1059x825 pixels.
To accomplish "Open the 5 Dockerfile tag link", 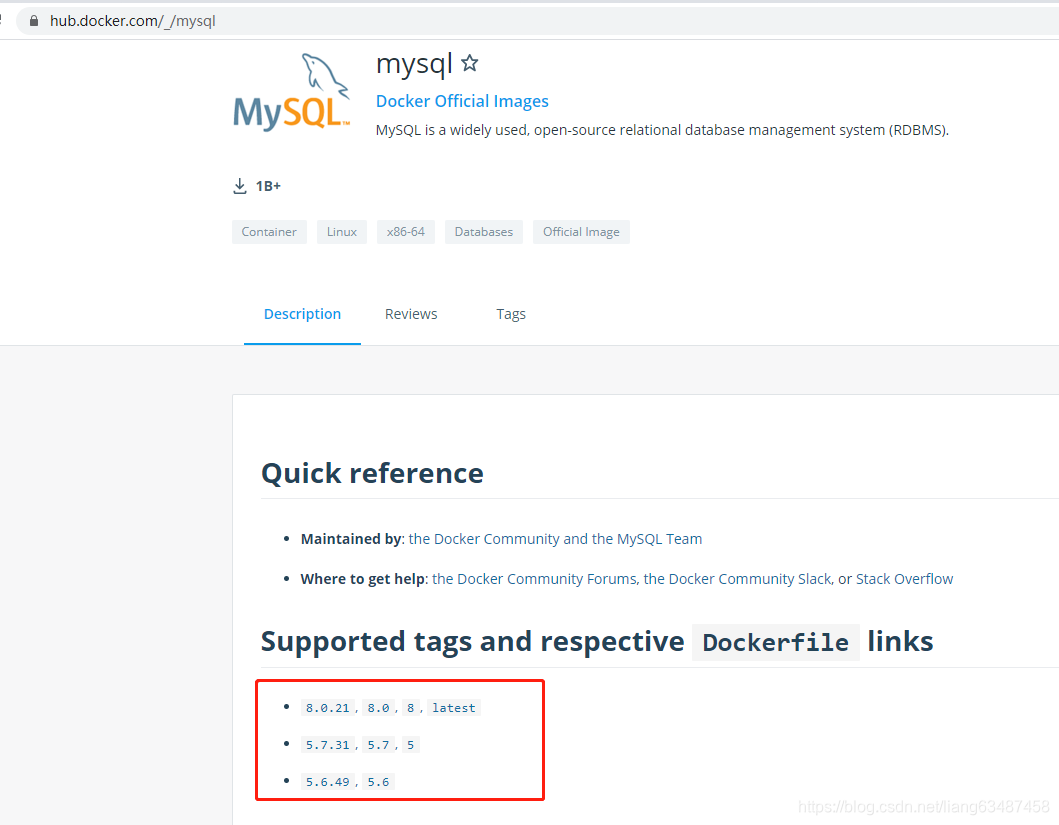I will click(x=411, y=745).
